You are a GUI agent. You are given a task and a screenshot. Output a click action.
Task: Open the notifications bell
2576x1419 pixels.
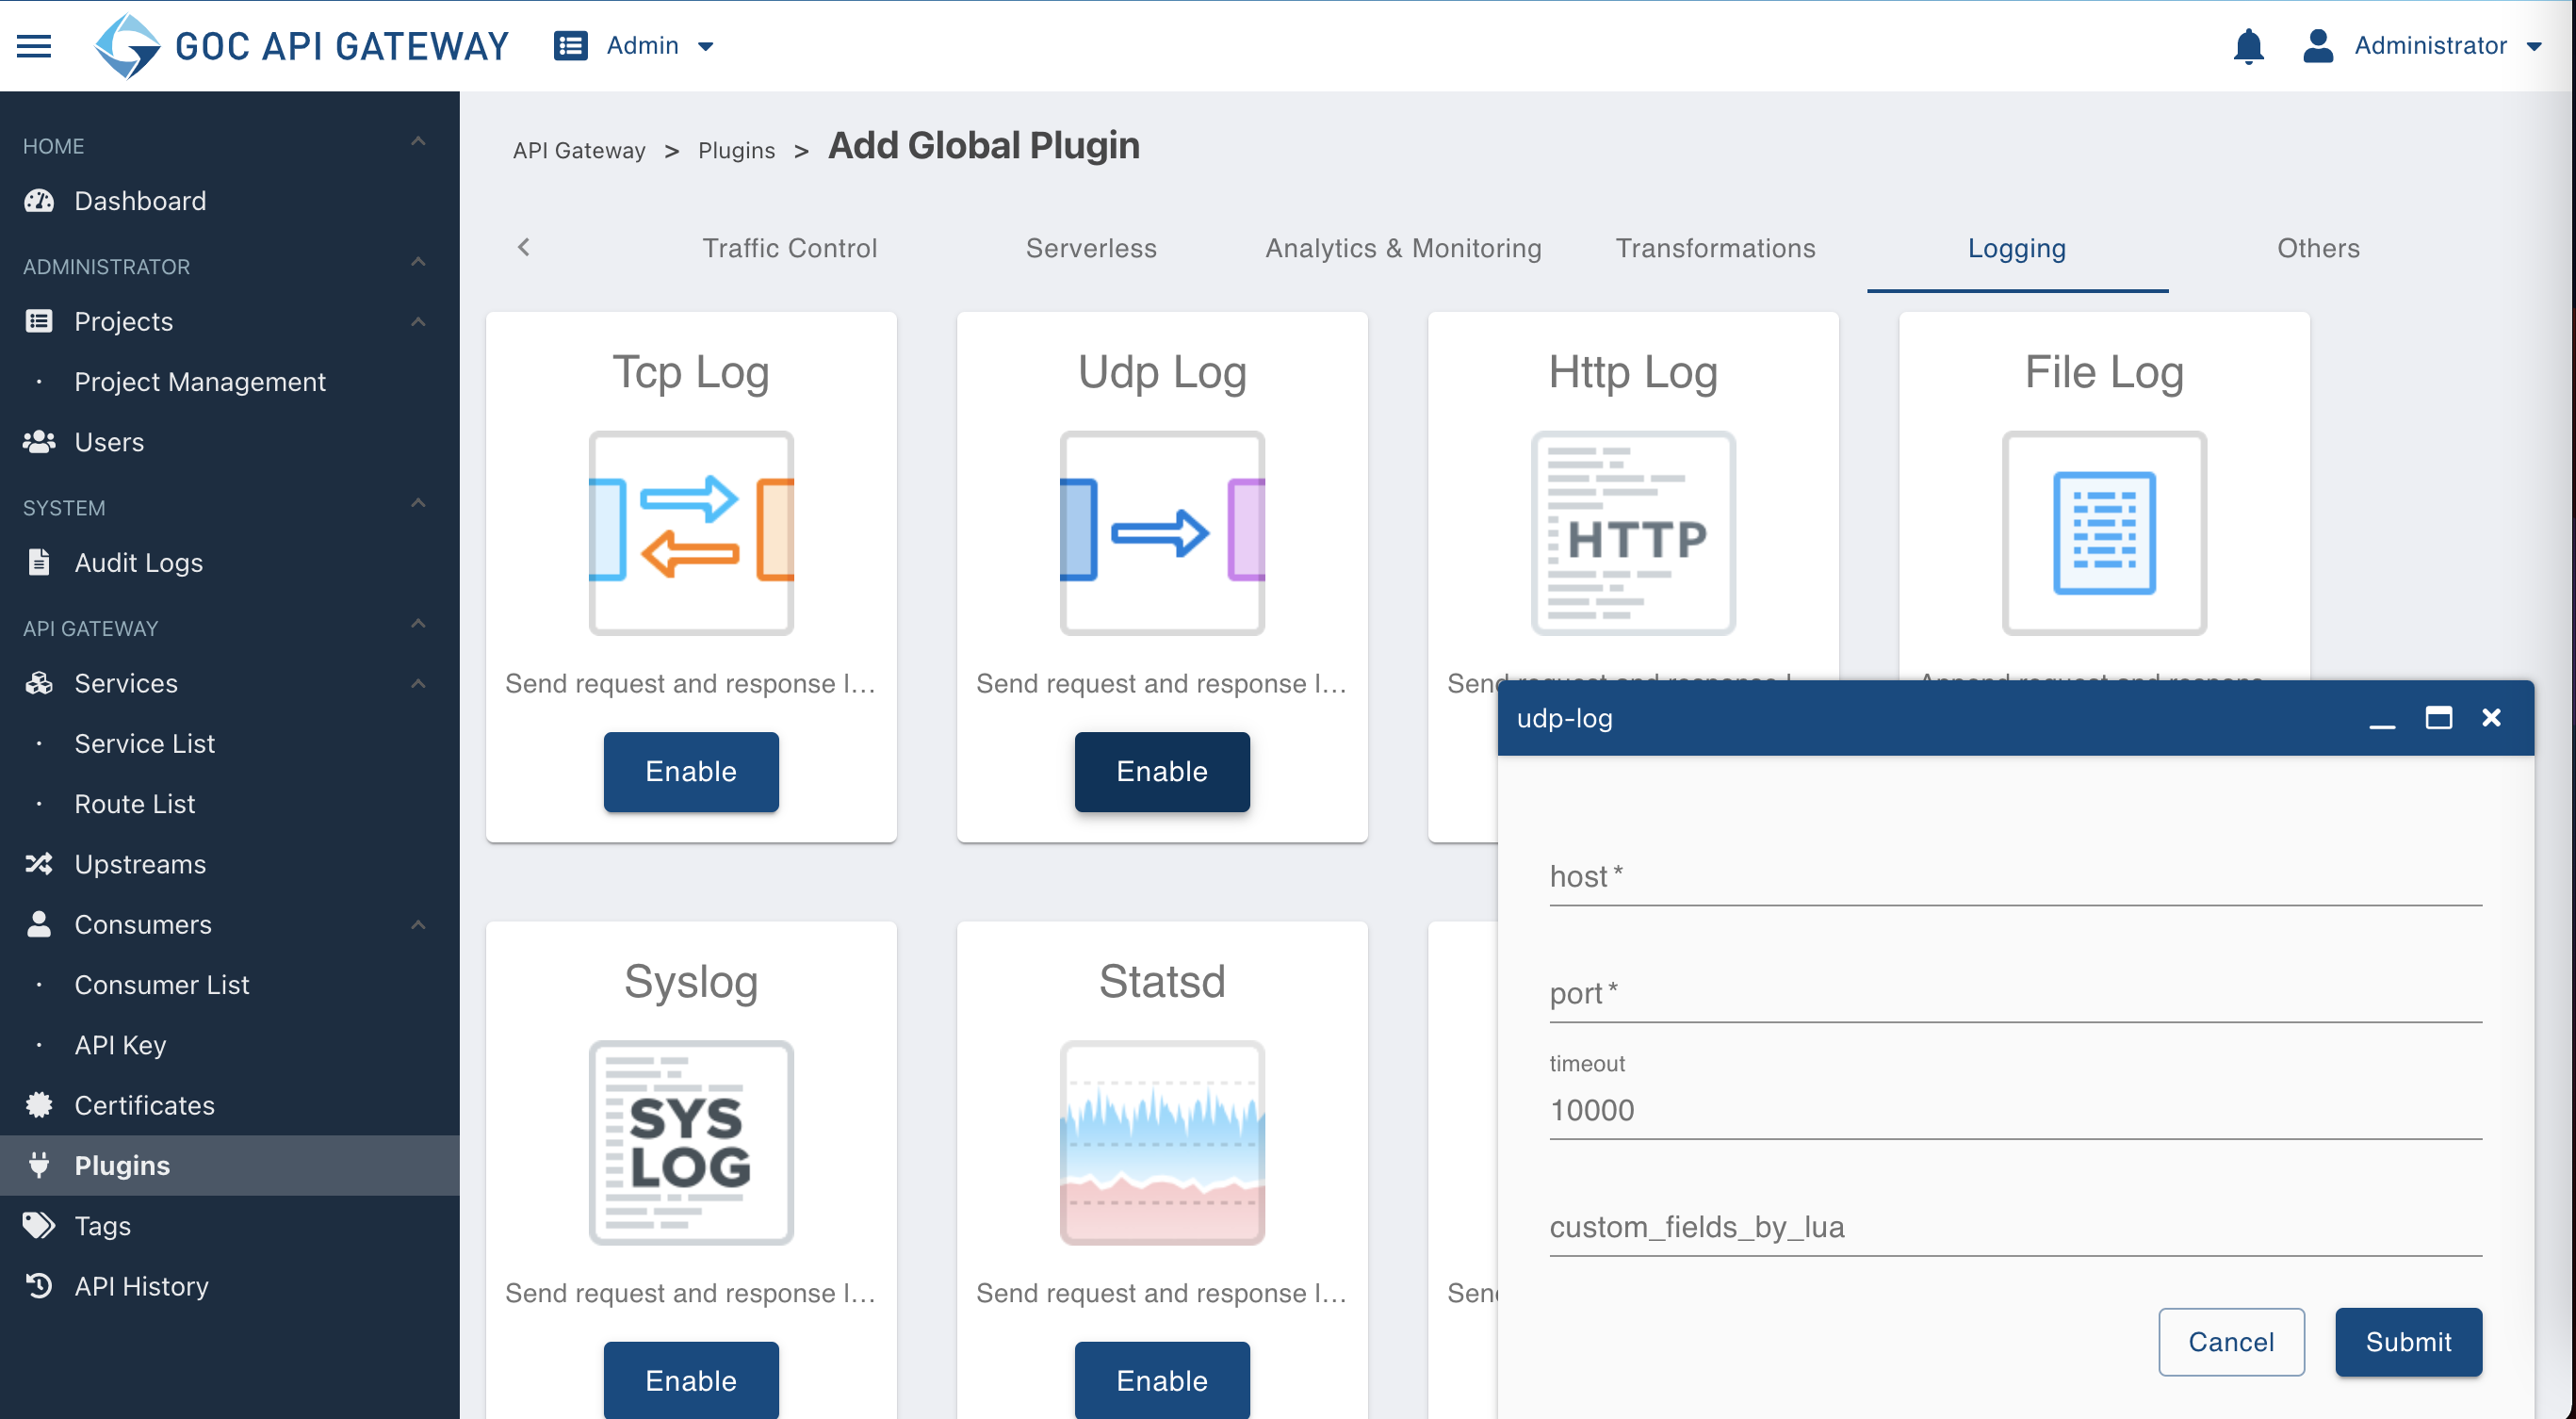click(2248, 46)
